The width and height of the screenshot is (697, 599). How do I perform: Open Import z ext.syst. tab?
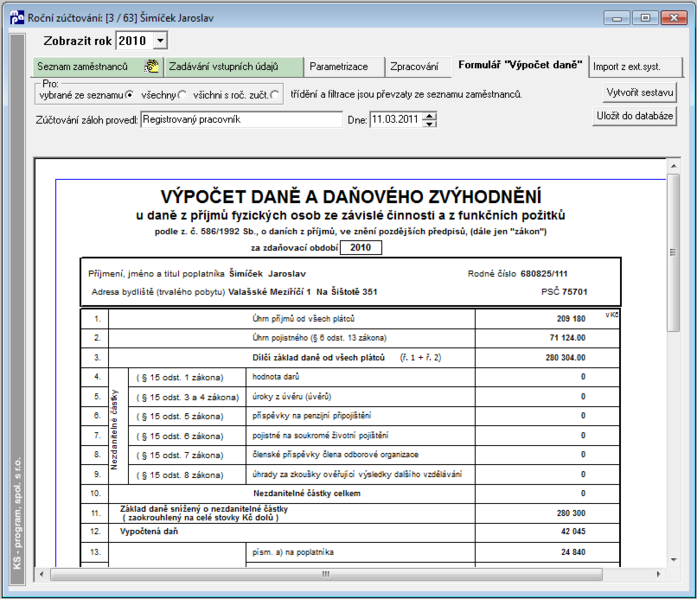tap(636, 67)
